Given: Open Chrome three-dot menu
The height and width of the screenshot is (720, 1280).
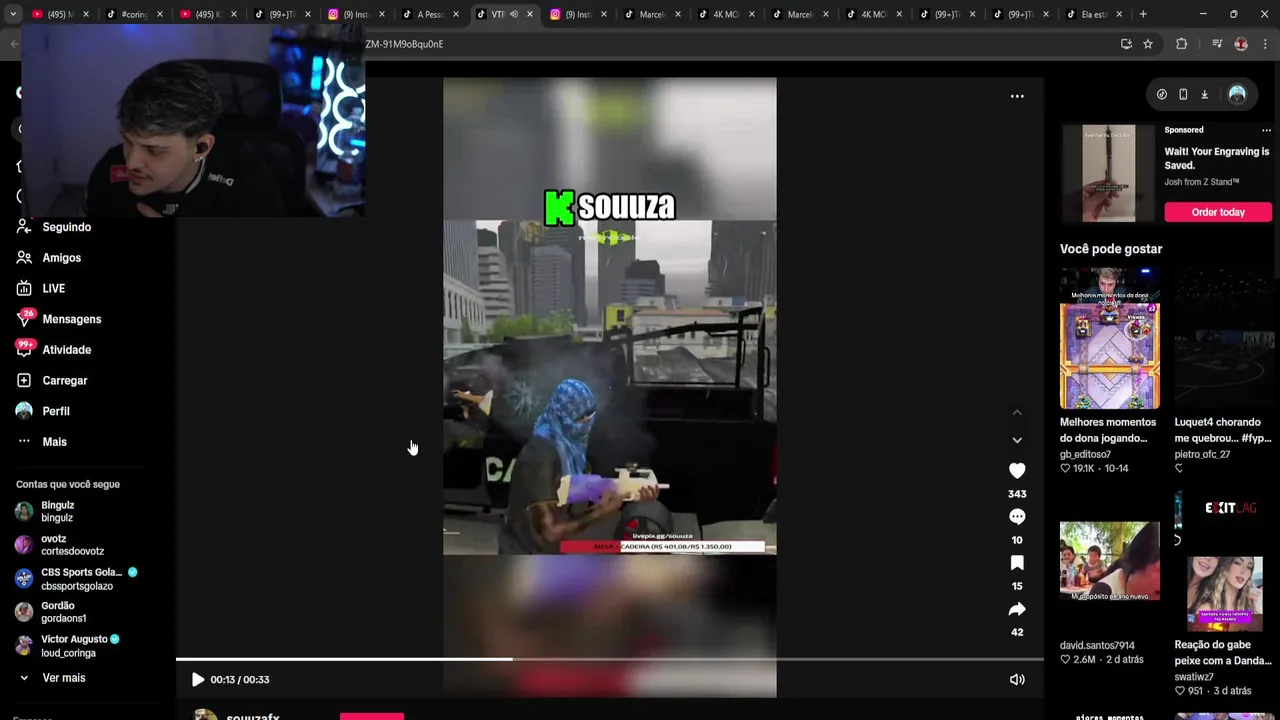Looking at the screenshot, I should click(x=1266, y=44).
